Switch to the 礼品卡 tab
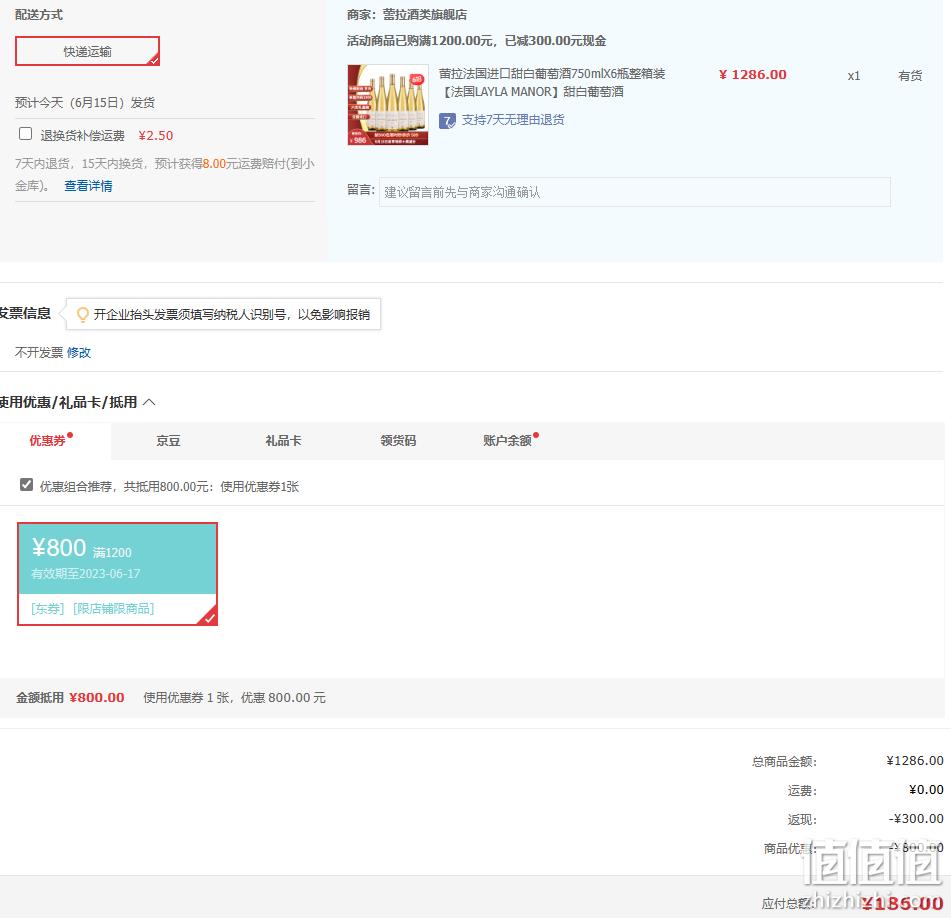Screen dimensions: 951x918 (x=283, y=441)
